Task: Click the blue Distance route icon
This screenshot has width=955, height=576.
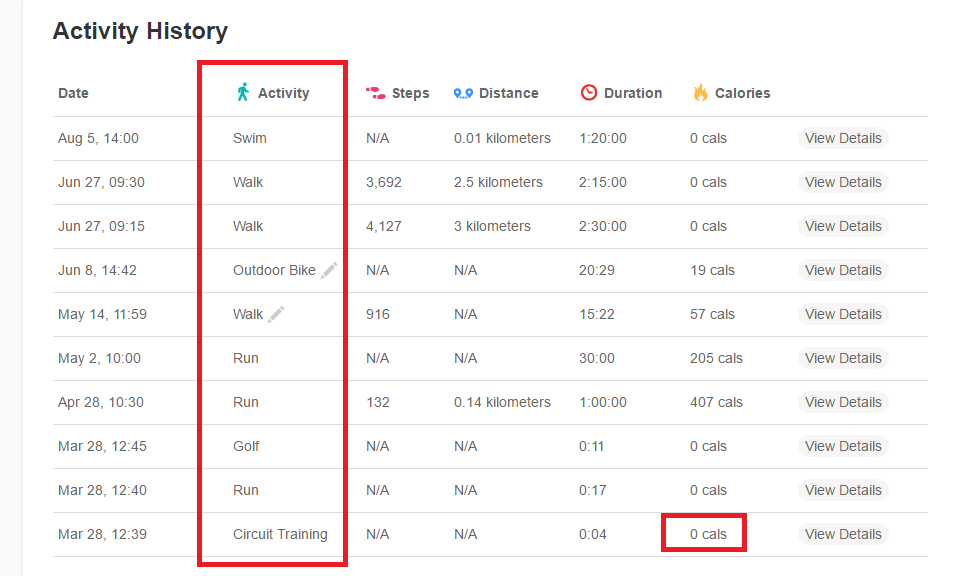Action: coord(463,93)
